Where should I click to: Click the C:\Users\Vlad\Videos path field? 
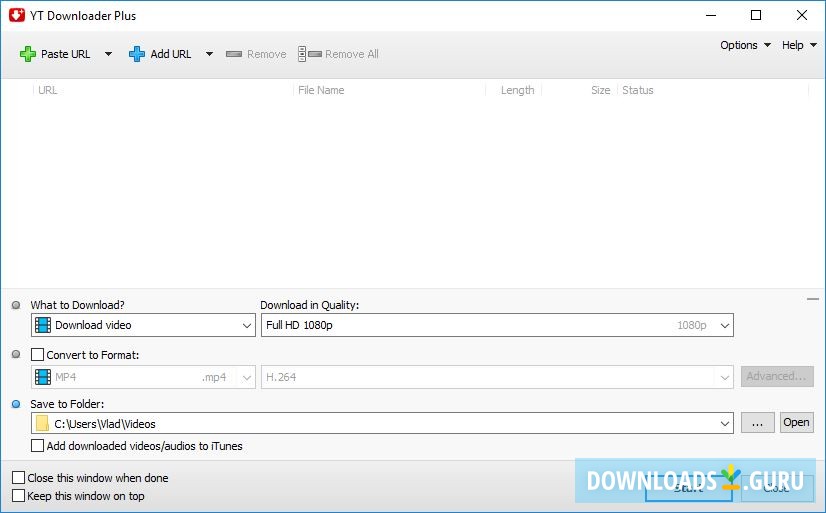tap(382, 423)
